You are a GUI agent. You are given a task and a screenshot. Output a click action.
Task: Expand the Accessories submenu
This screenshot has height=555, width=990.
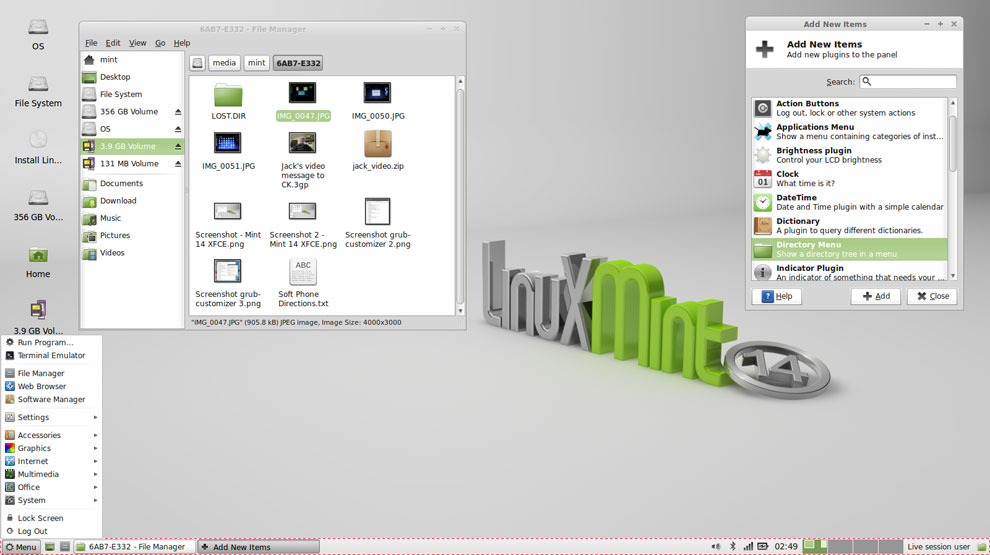click(x=52, y=435)
